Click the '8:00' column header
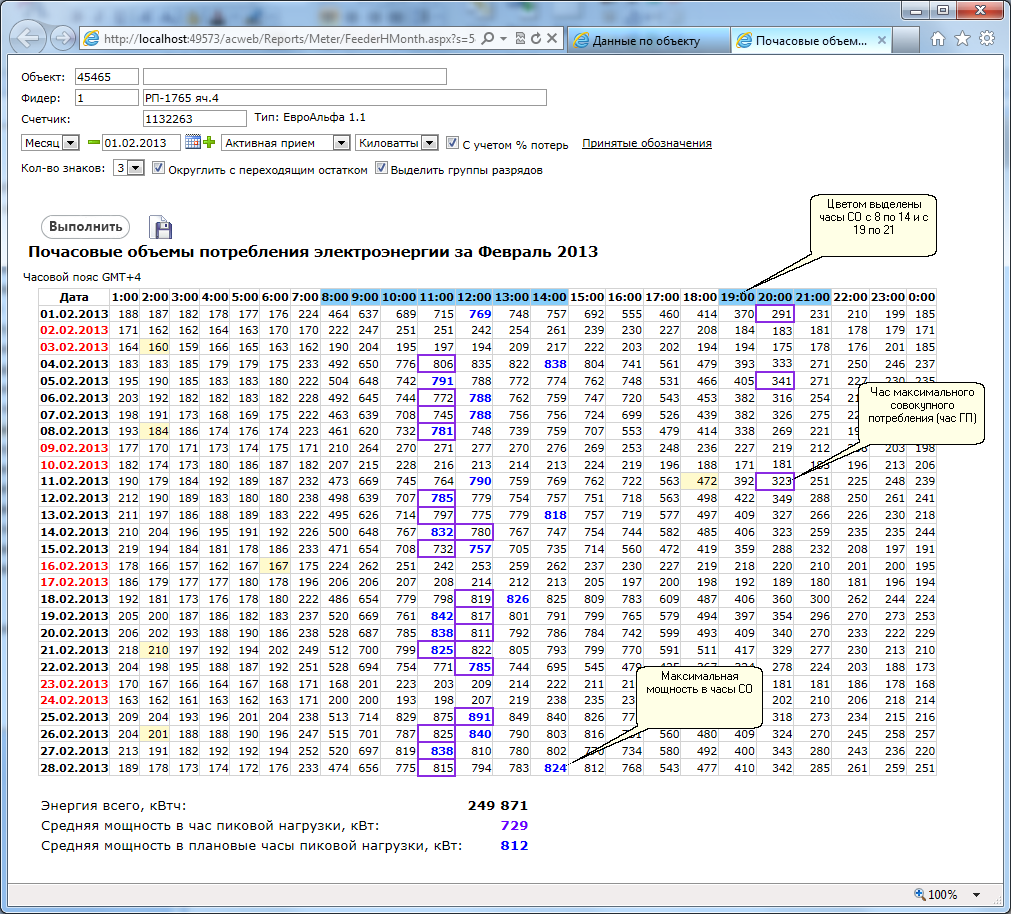The width and height of the screenshot is (1011, 914). tap(335, 297)
